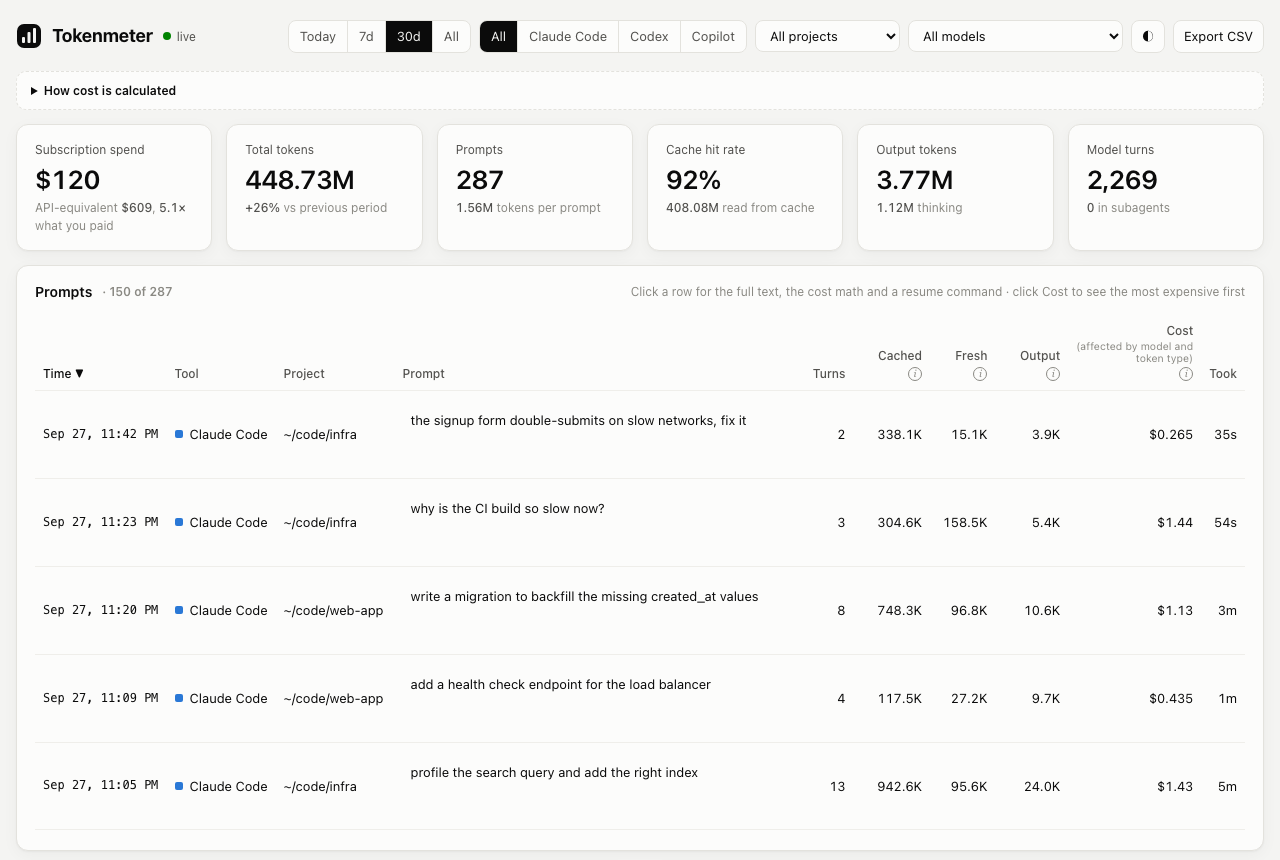Click the 158.5K fresh tokens value
The image size is (1280, 860).
point(965,523)
